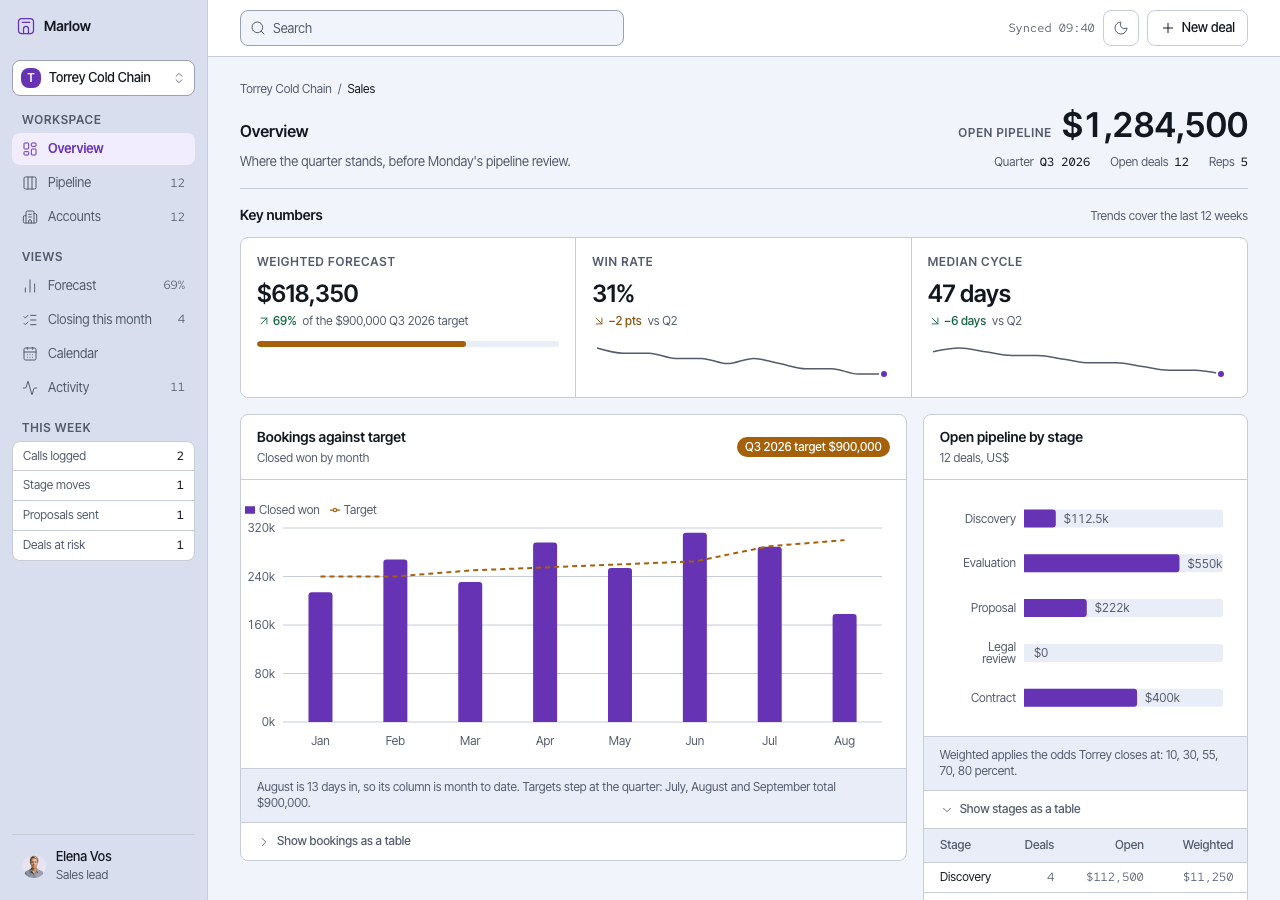1280x900 pixels.
Task: Click the median cycle sparkline end dot
Action: point(1220,374)
